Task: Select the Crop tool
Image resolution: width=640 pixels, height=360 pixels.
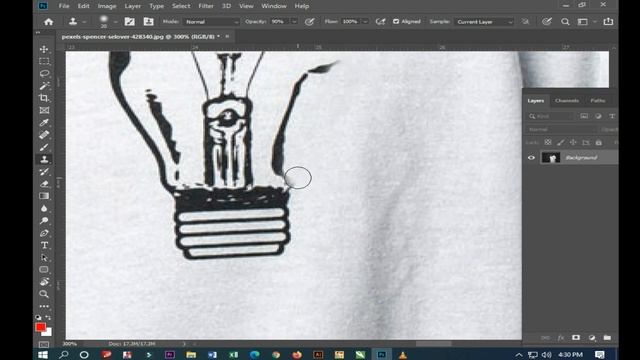Action: pyautogui.click(x=44, y=98)
